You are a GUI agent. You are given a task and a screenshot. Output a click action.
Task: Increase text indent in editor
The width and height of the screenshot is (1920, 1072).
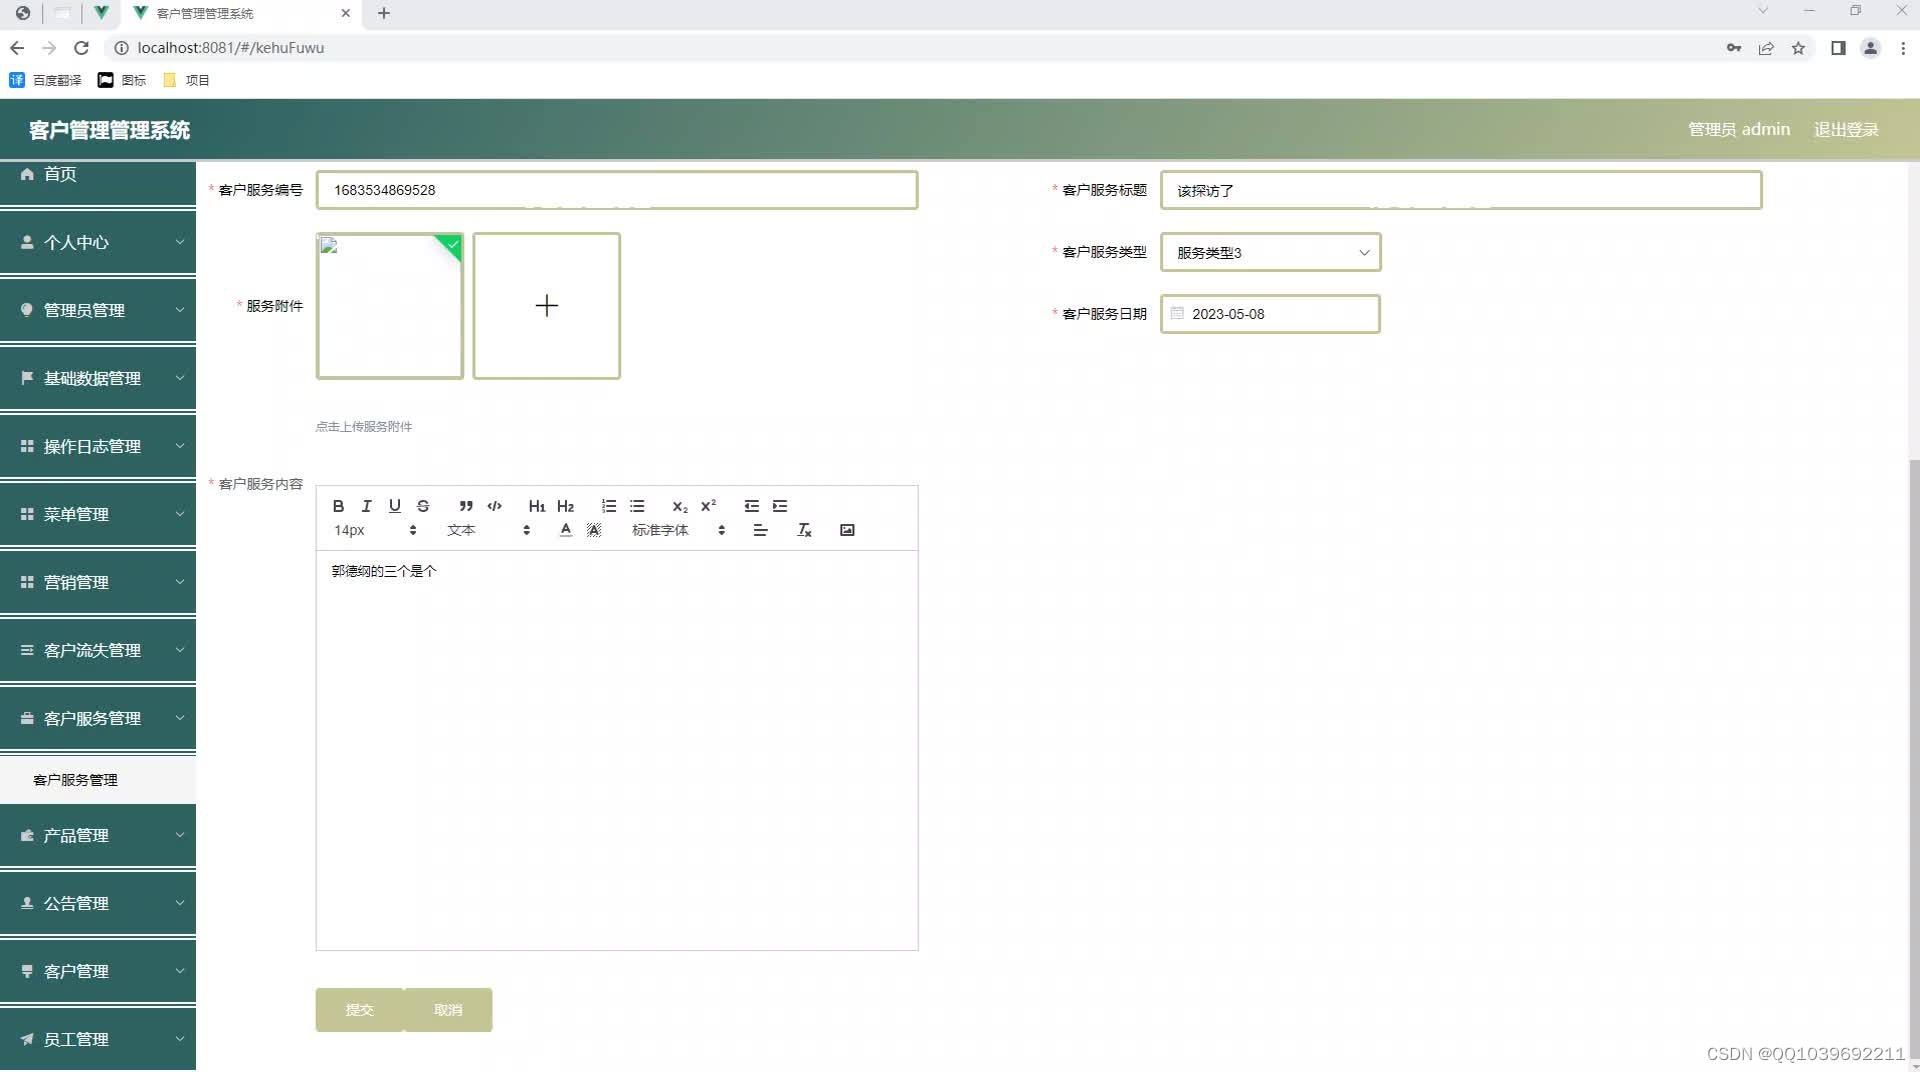pos(780,506)
